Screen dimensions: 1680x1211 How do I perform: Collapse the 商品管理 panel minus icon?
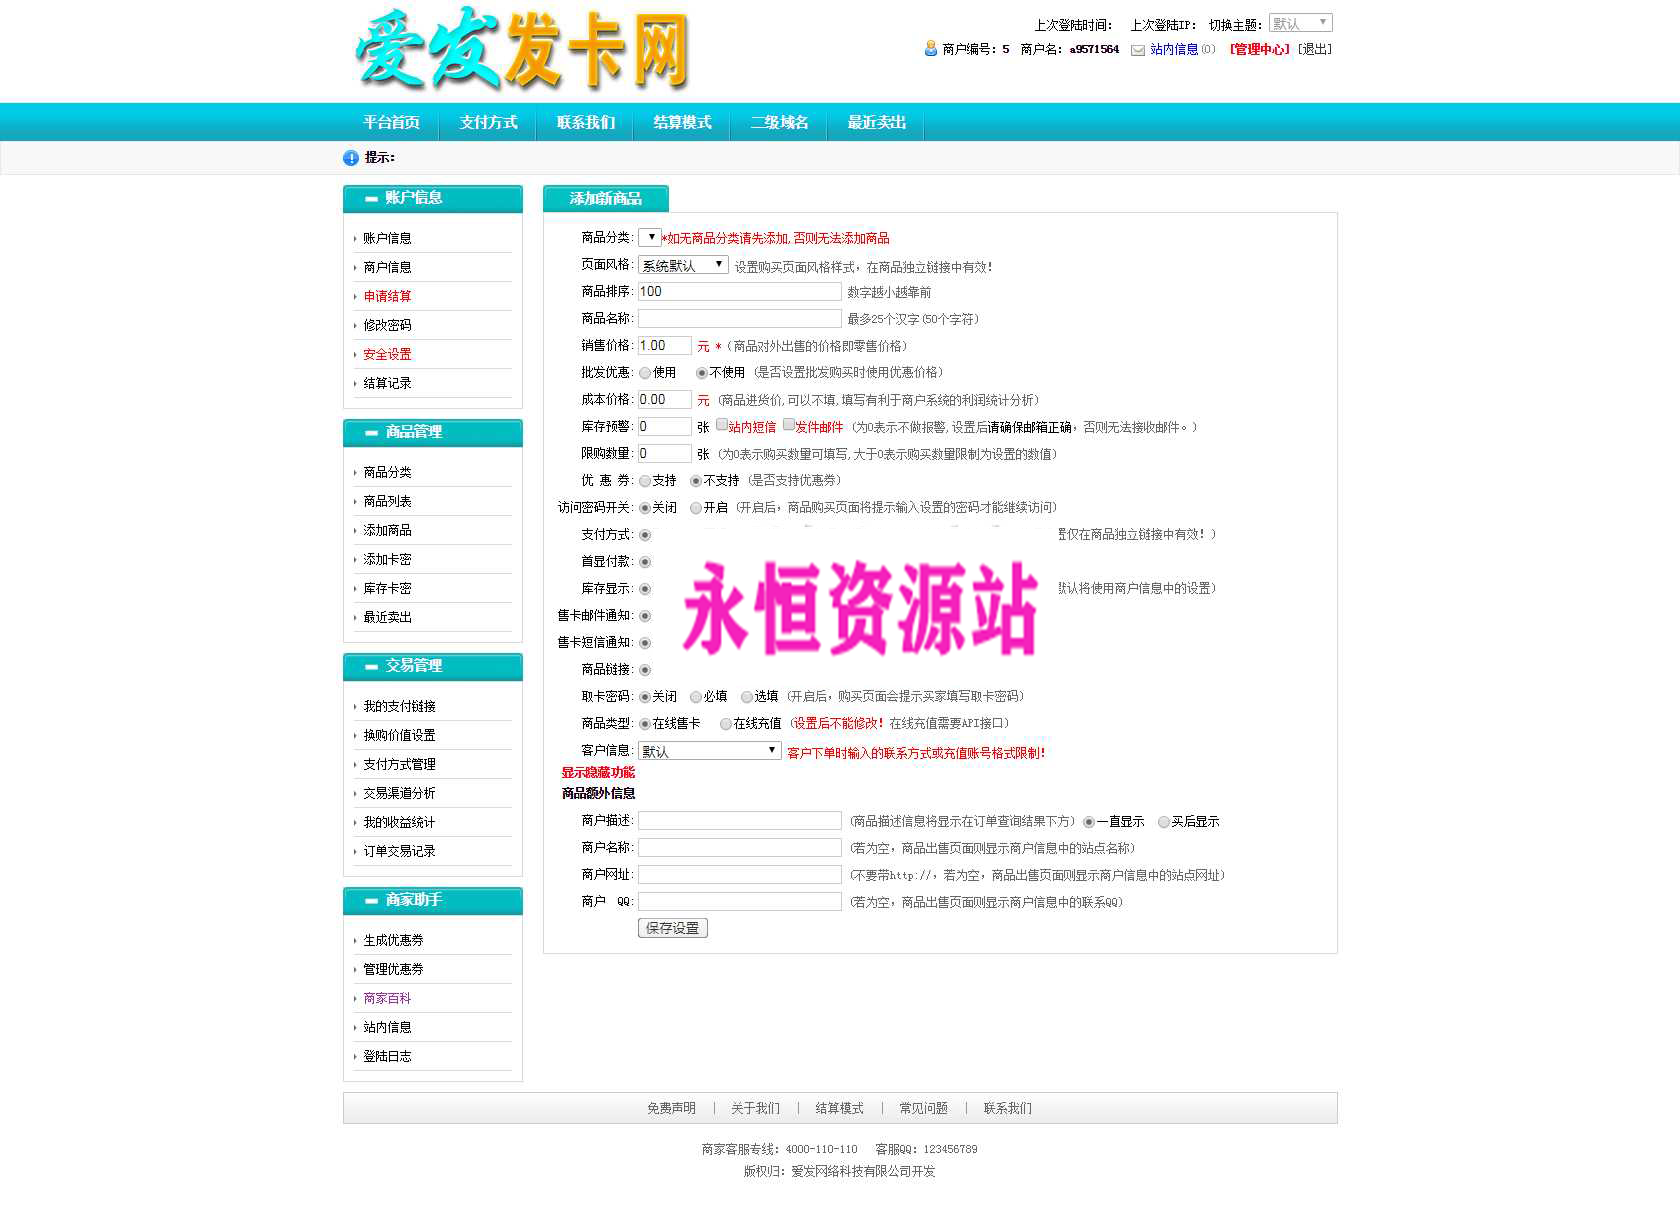pyautogui.click(x=371, y=433)
